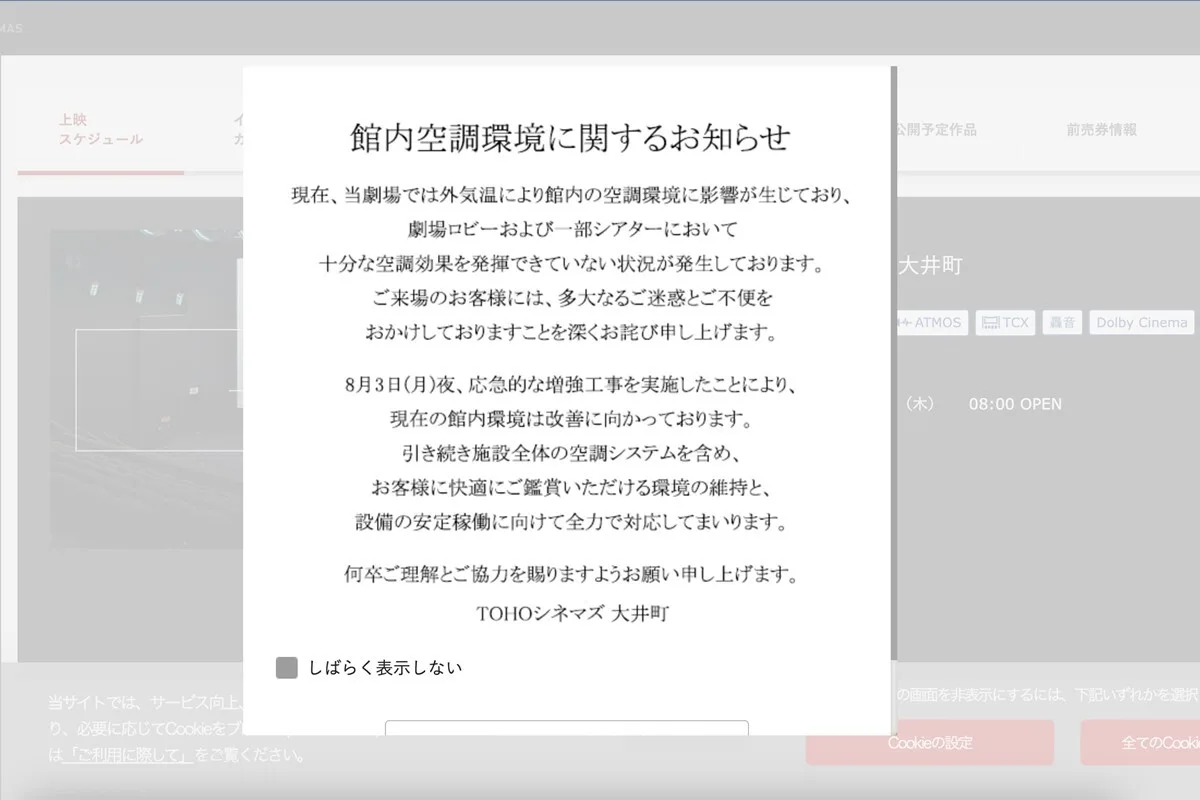Click the ATMOS format badge
The image size is (1200, 800).
[x=931, y=323]
